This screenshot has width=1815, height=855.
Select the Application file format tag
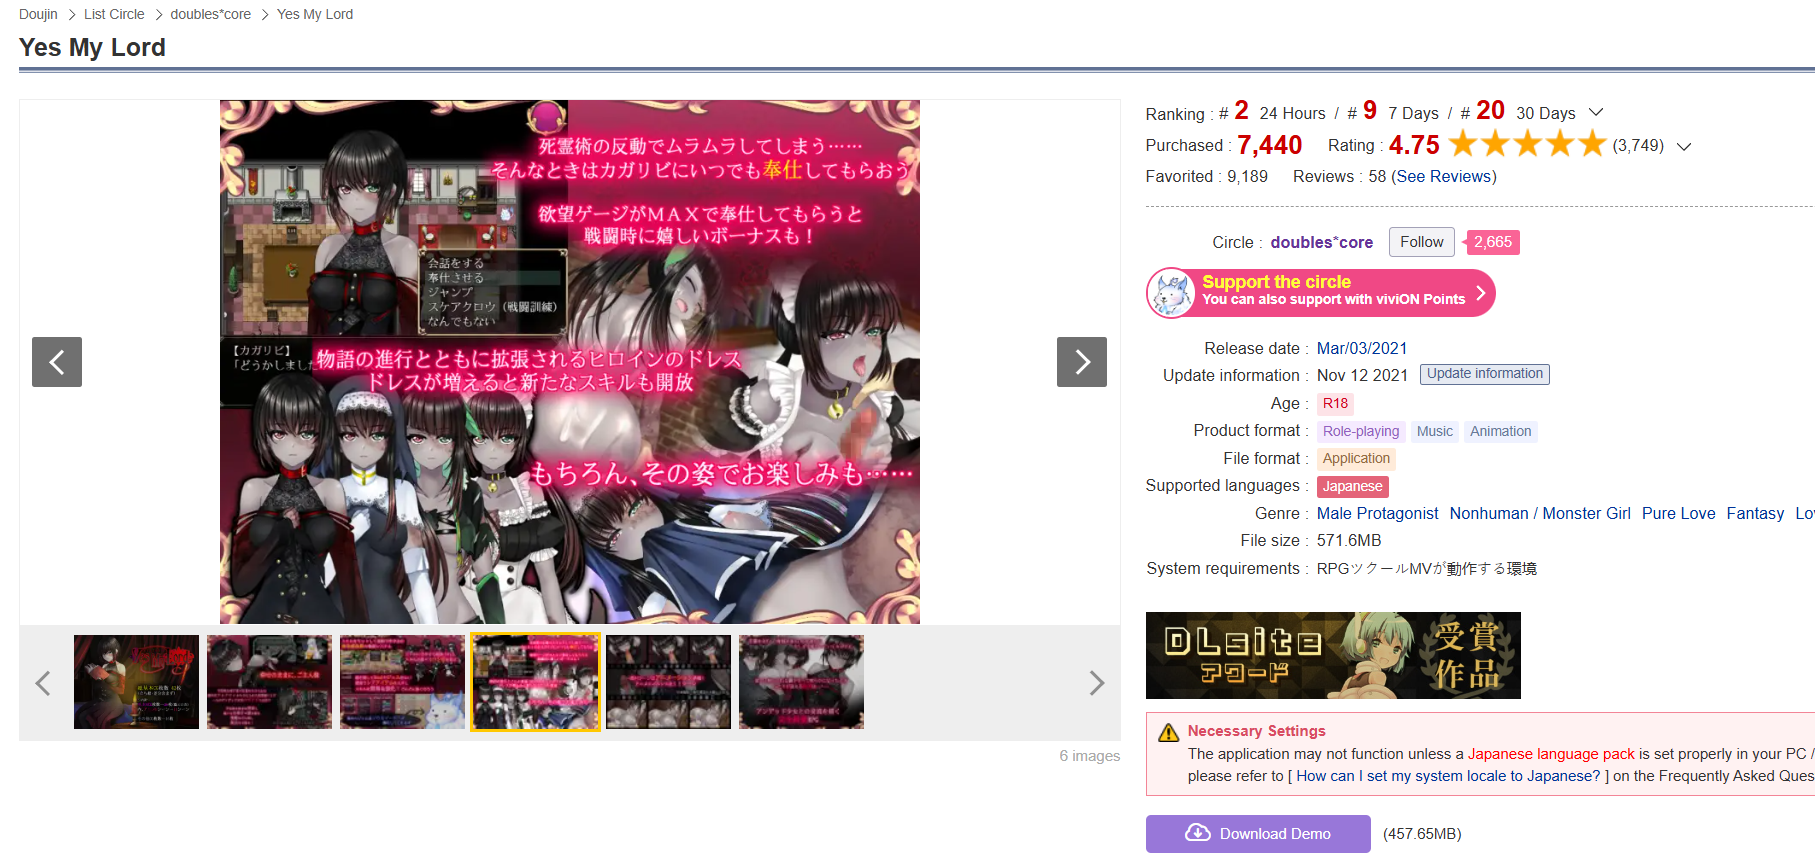[1356, 459]
